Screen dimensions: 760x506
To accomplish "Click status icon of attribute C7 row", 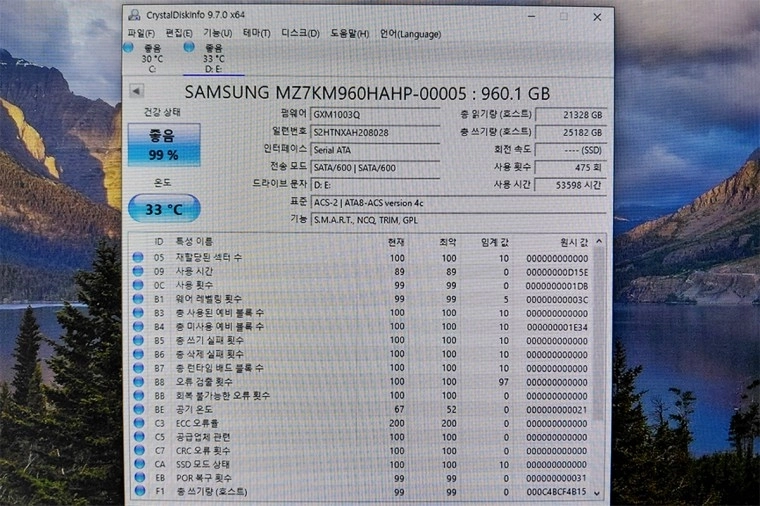I will (140, 450).
